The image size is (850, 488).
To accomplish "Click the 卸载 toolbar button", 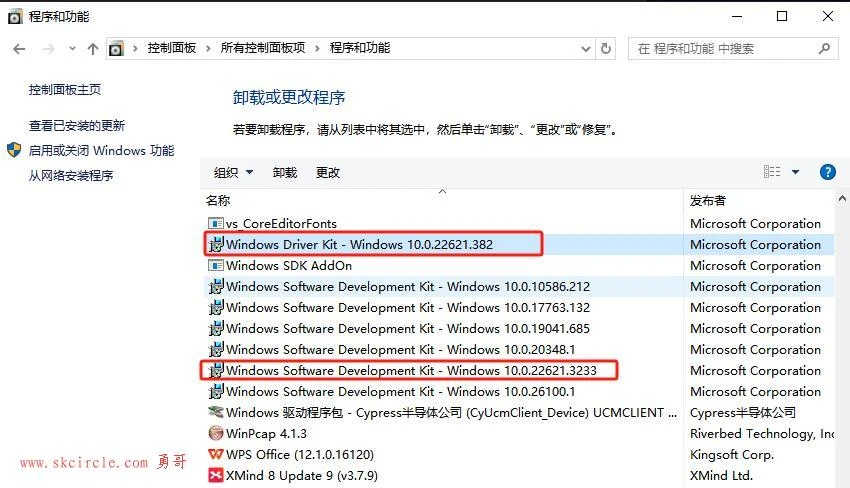I will (x=285, y=172).
